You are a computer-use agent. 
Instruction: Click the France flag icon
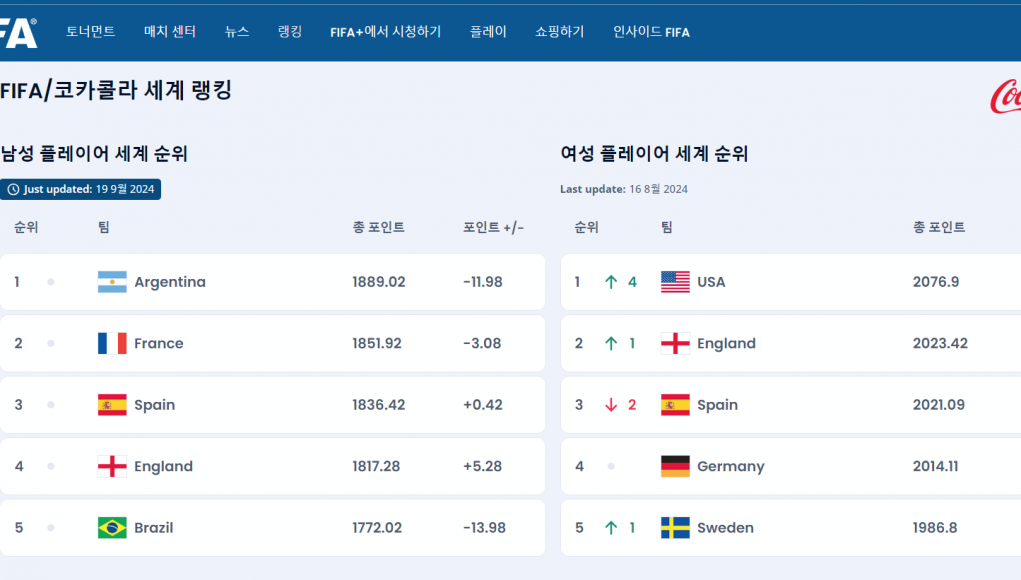tap(112, 344)
